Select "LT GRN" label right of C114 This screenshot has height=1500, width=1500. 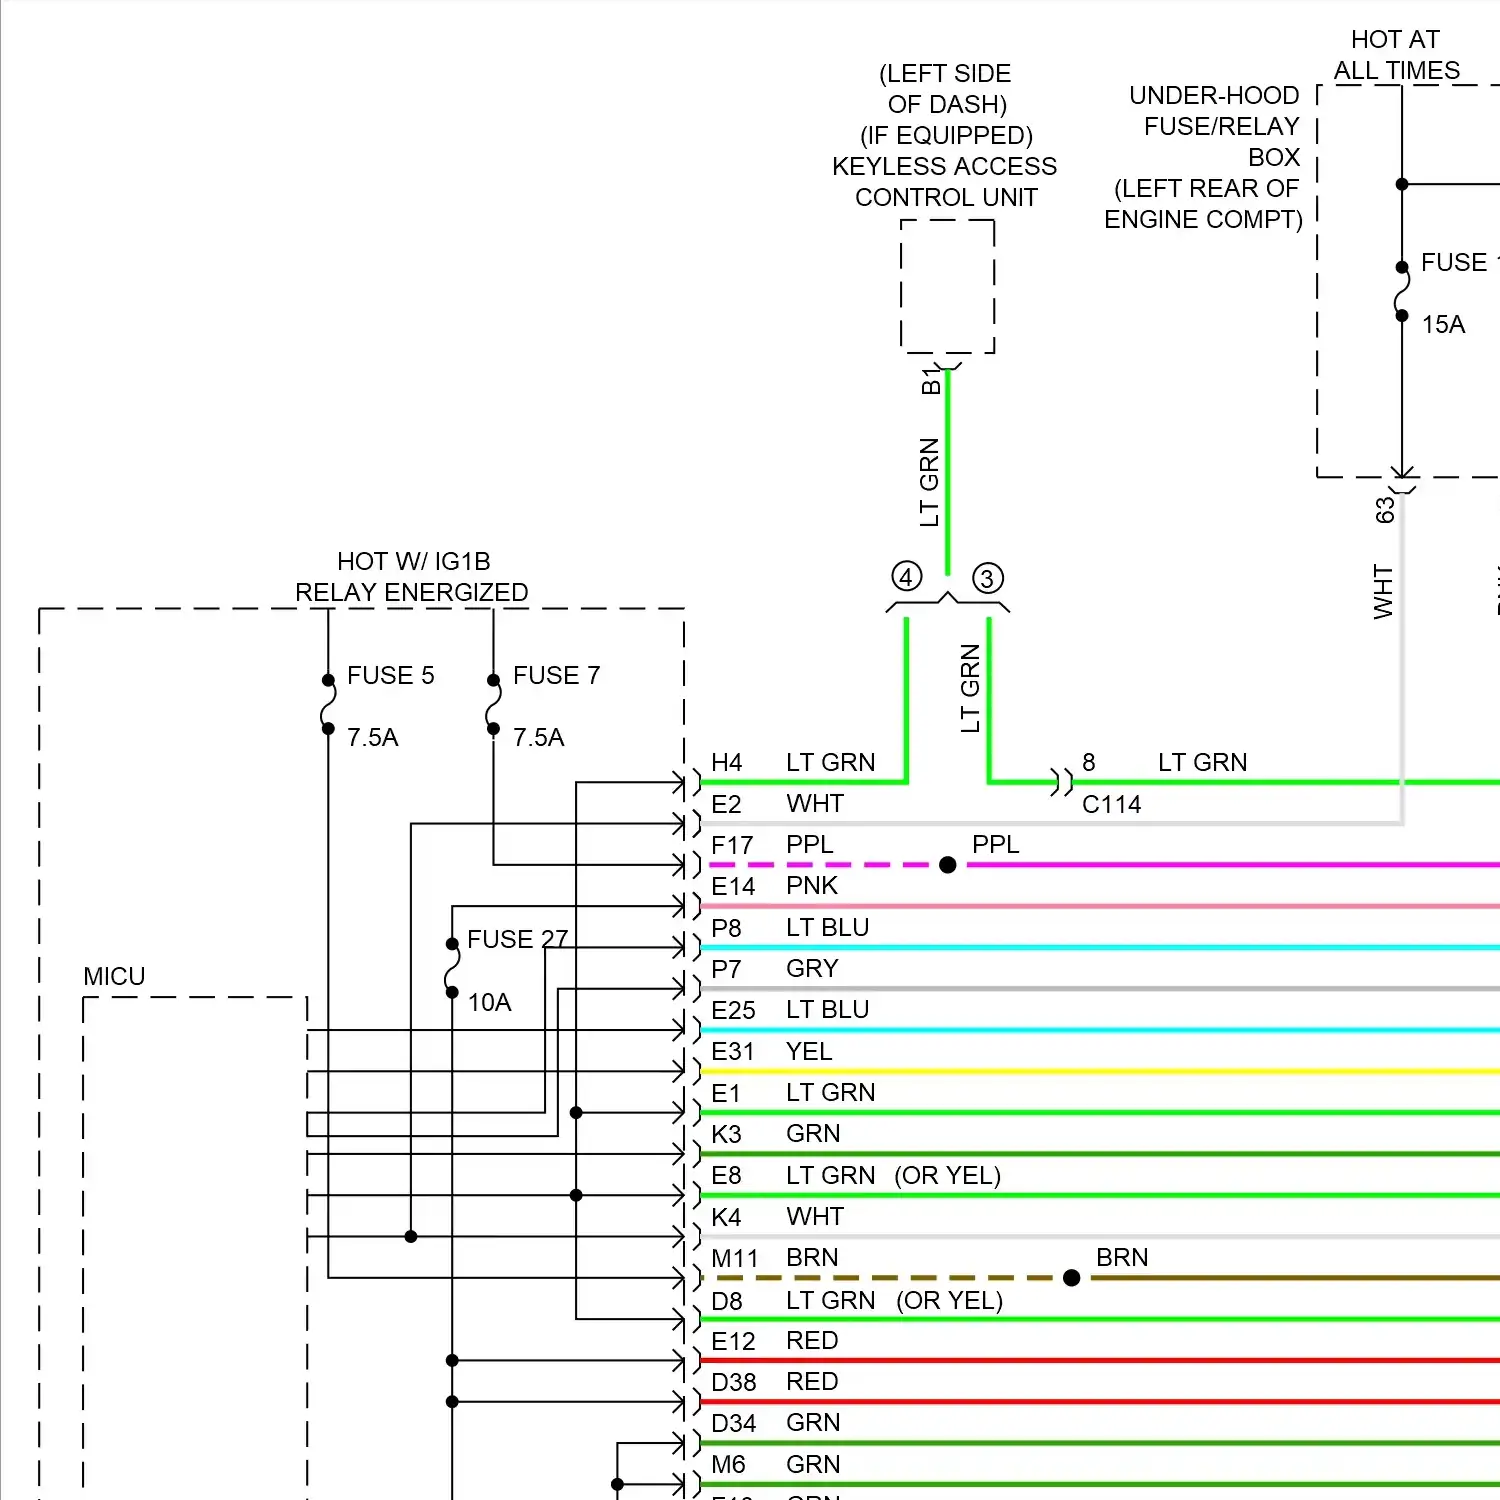[x=1202, y=763]
